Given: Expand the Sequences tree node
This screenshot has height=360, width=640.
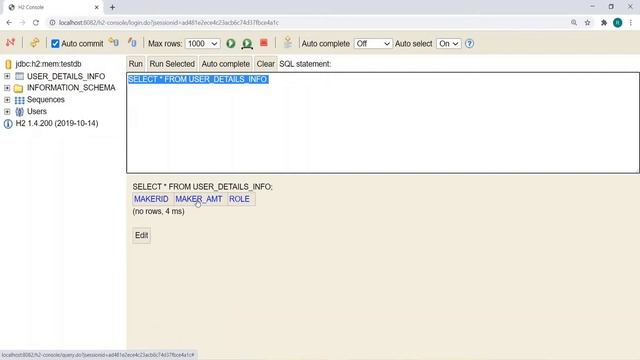Looking at the screenshot, I should 7,100.
